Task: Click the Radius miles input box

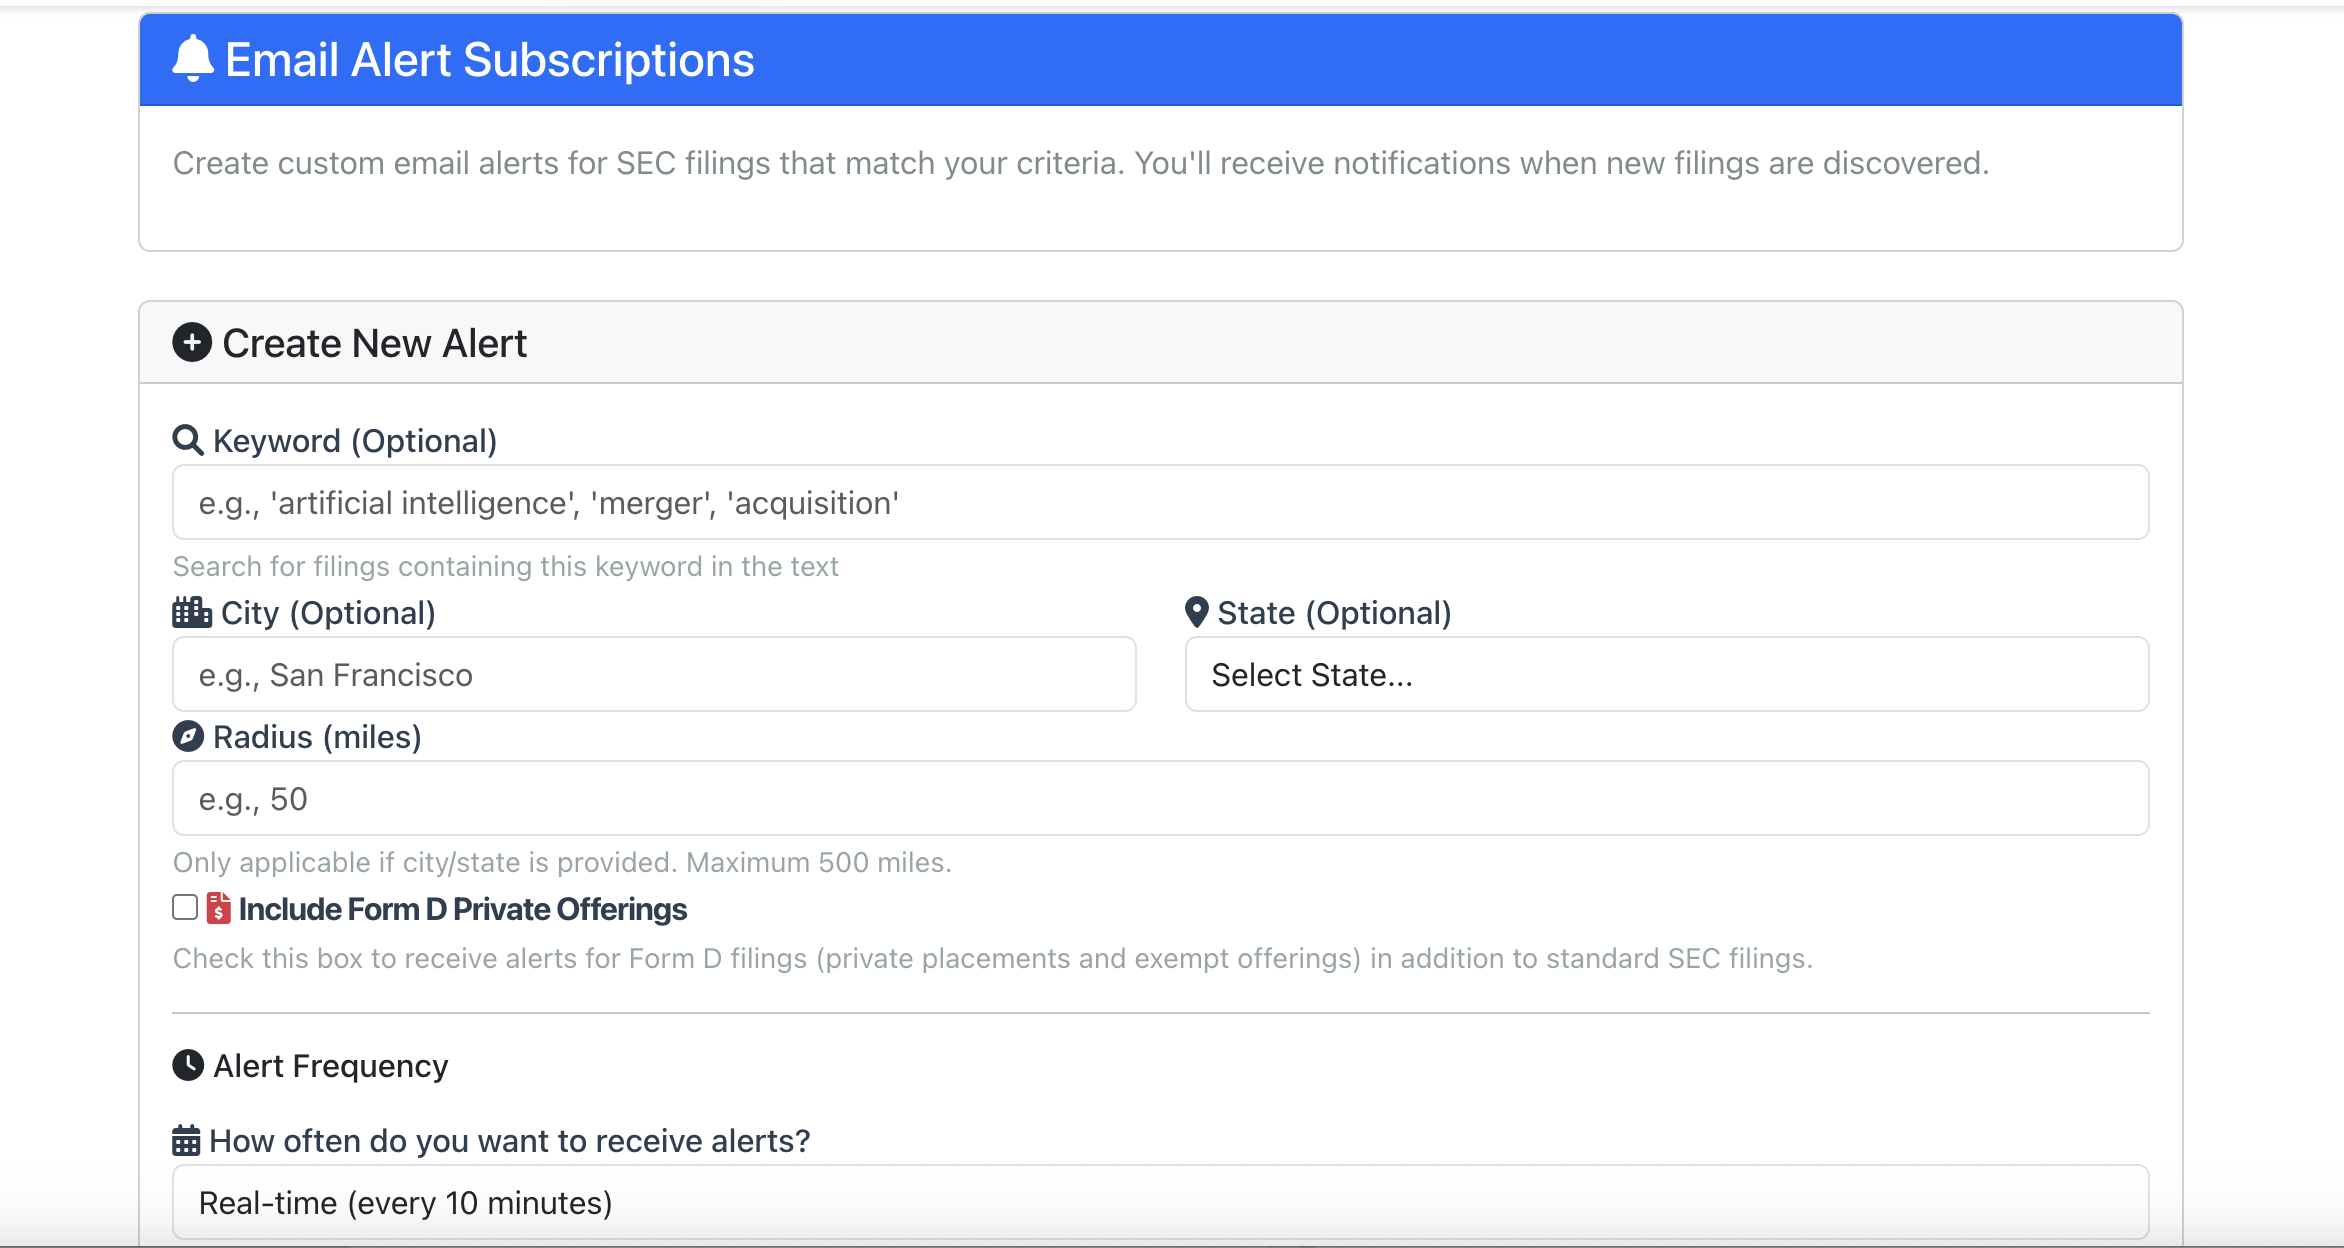Action: coord(1160,798)
